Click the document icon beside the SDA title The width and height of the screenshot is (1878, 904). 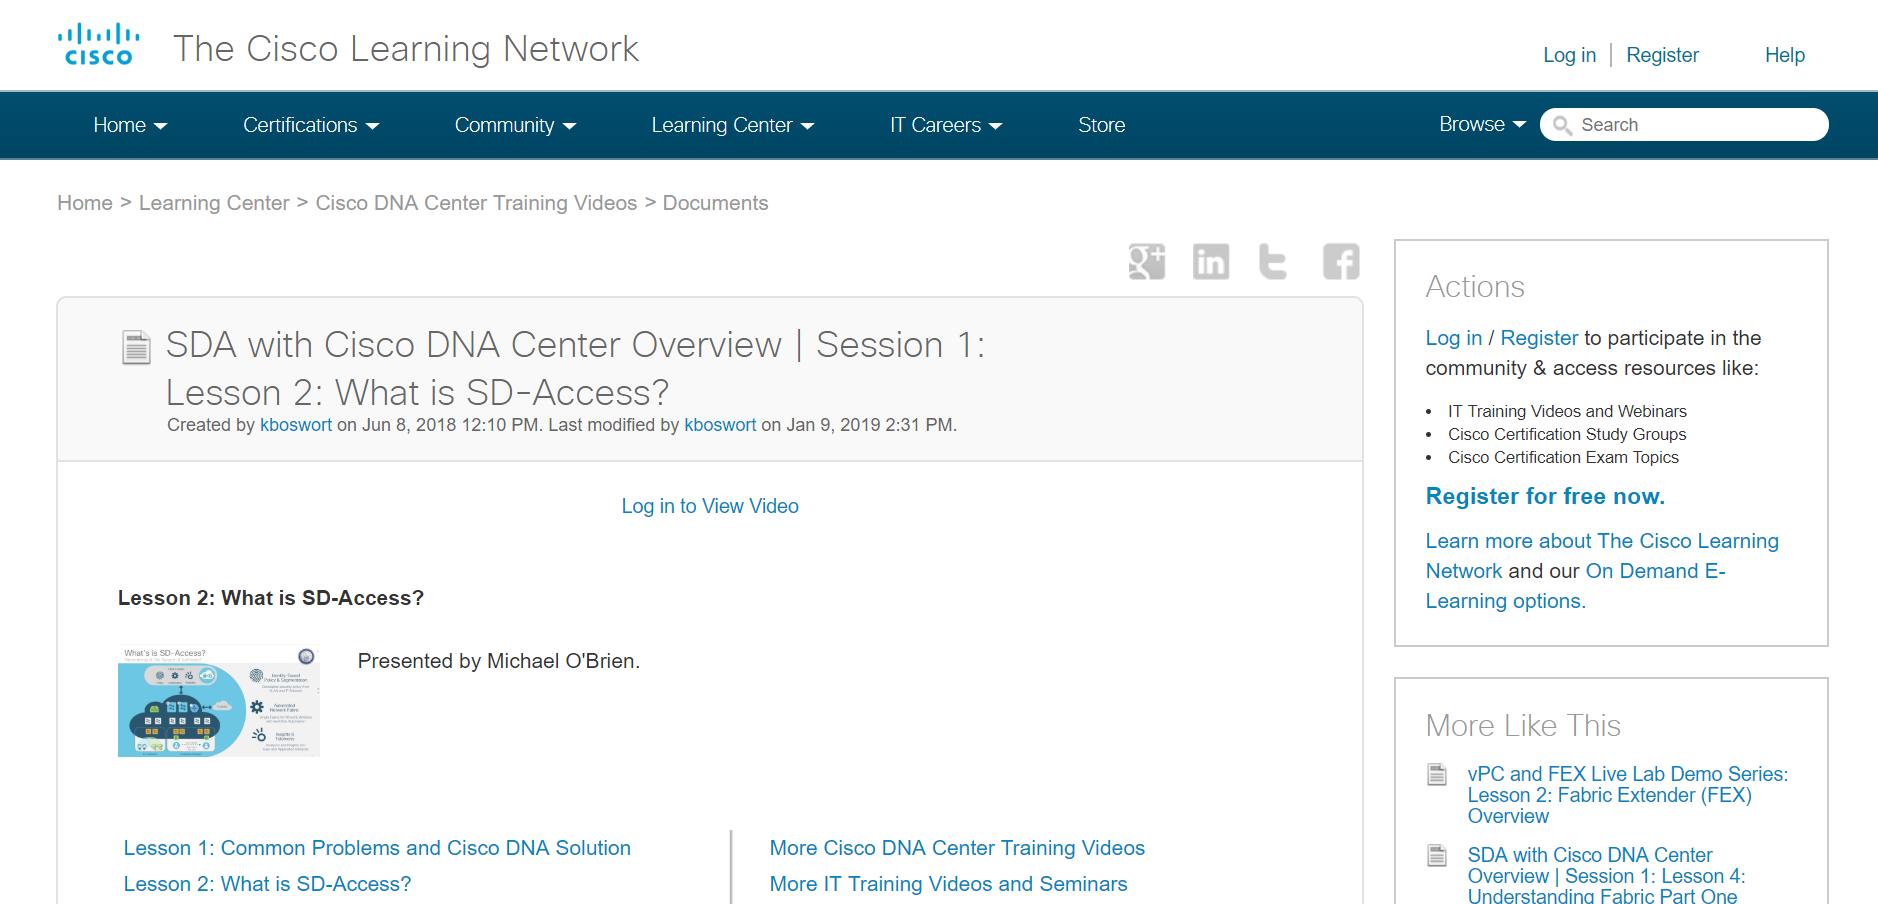[x=136, y=347]
